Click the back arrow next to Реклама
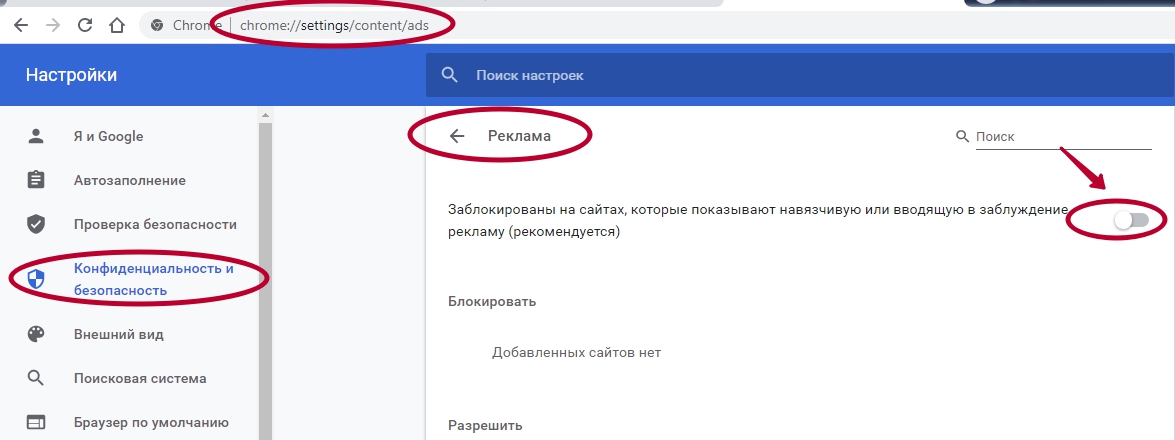Image resolution: width=1175 pixels, height=440 pixels. [457, 137]
